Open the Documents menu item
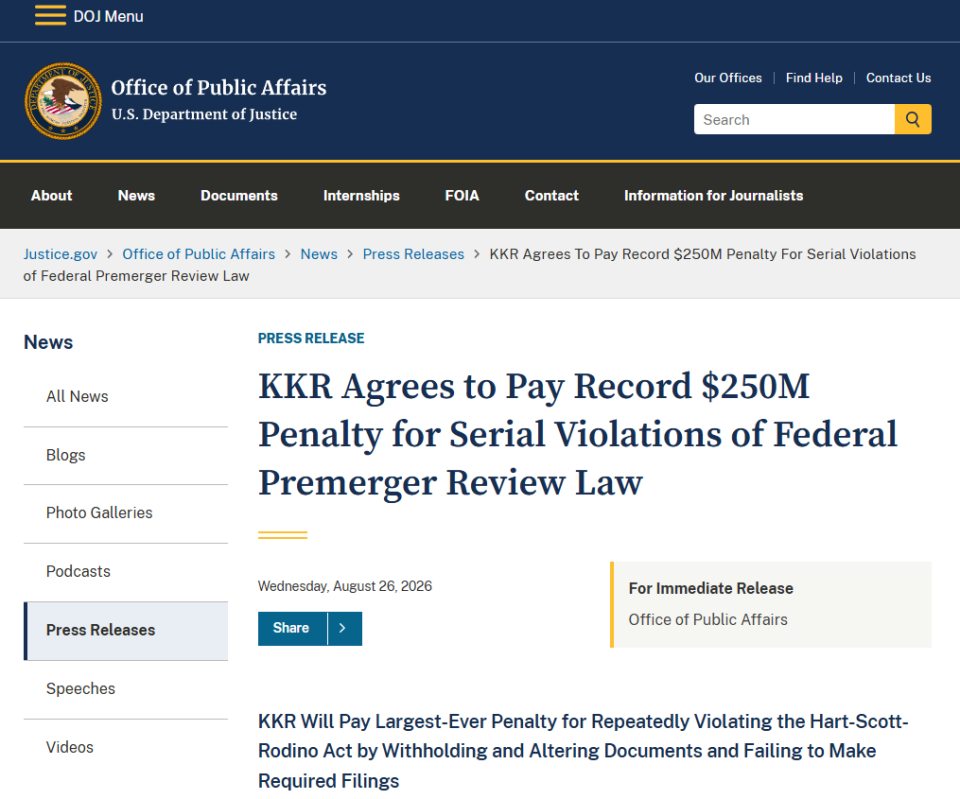960x799 pixels. point(239,195)
